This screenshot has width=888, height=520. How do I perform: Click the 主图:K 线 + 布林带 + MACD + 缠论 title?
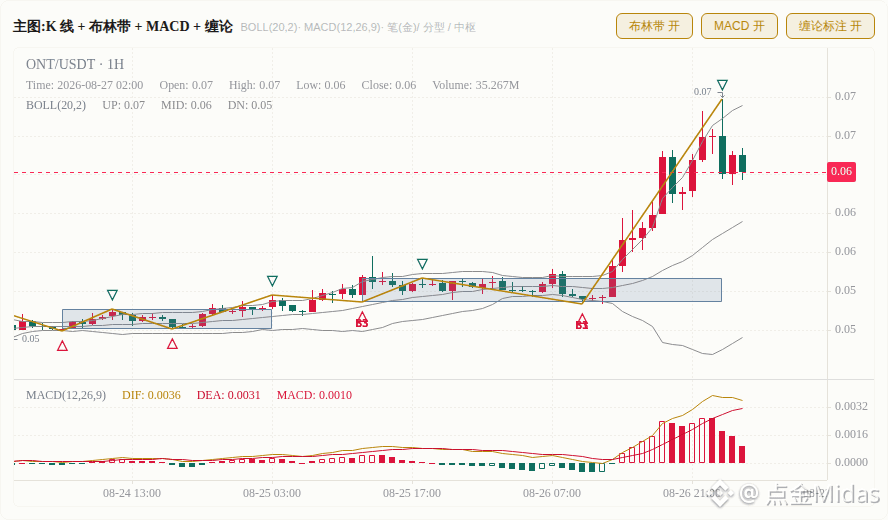click(122, 27)
